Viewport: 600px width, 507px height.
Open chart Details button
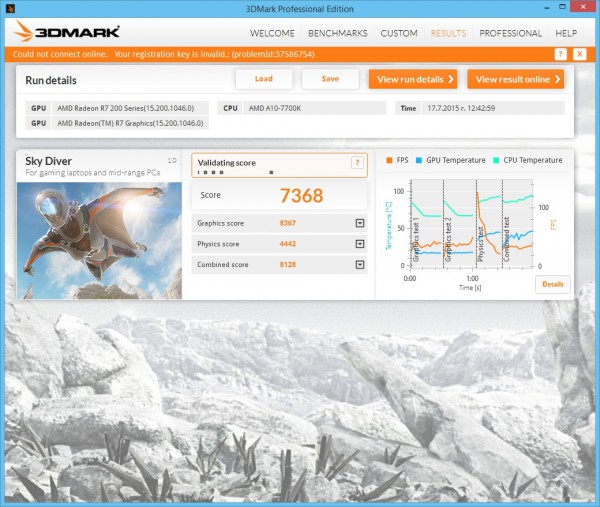click(x=553, y=284)
